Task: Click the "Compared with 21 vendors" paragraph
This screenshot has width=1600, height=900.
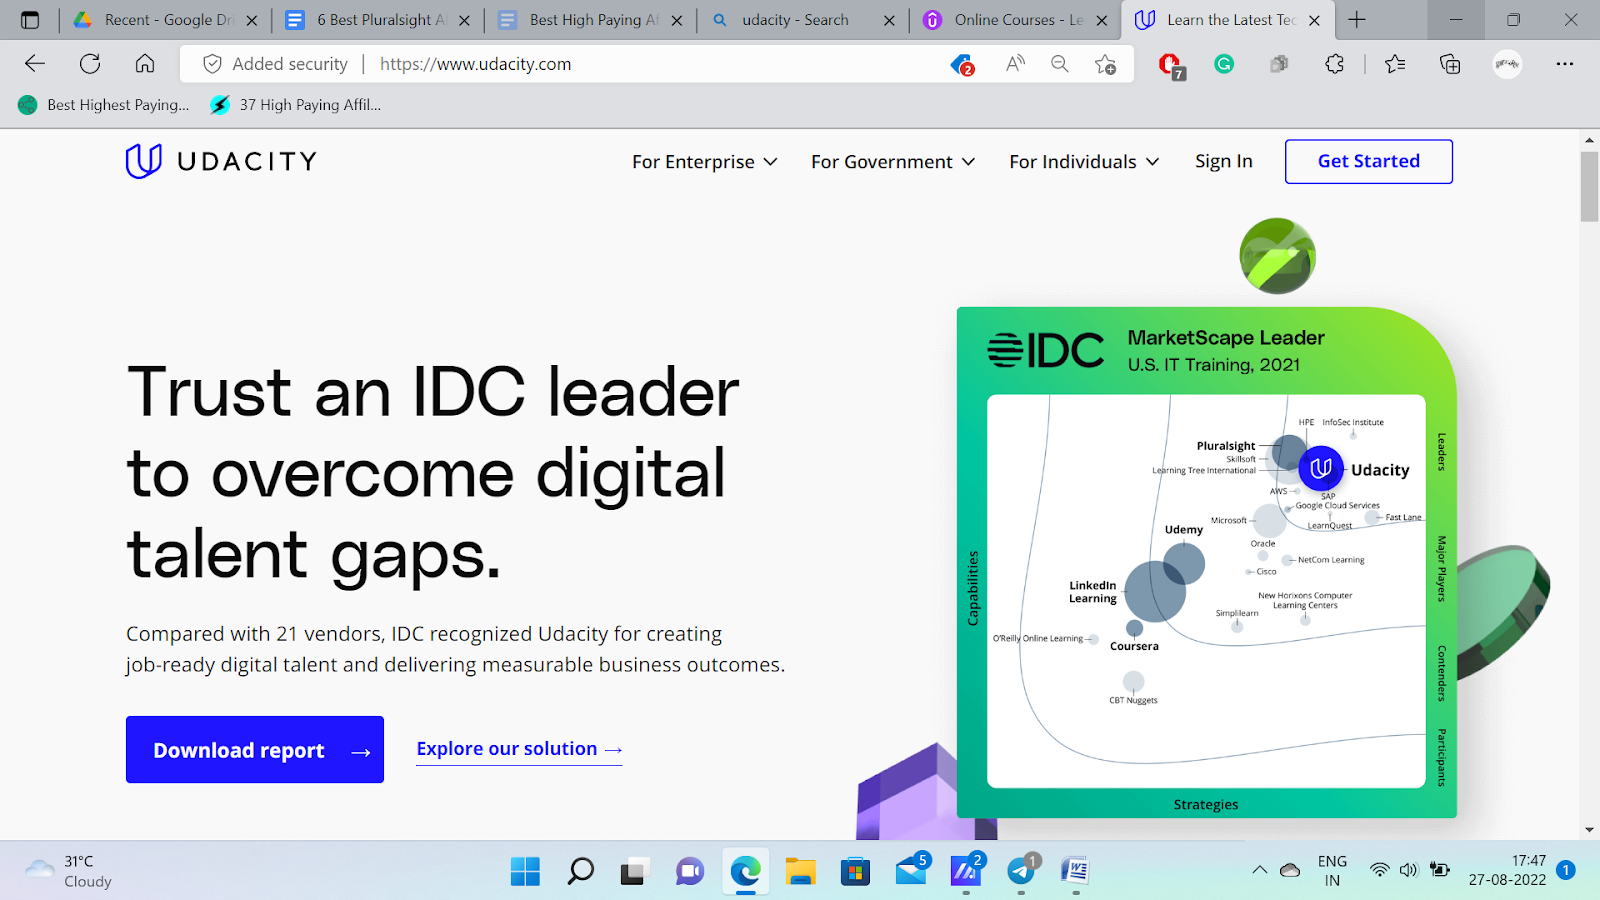Action: [456, 649]
